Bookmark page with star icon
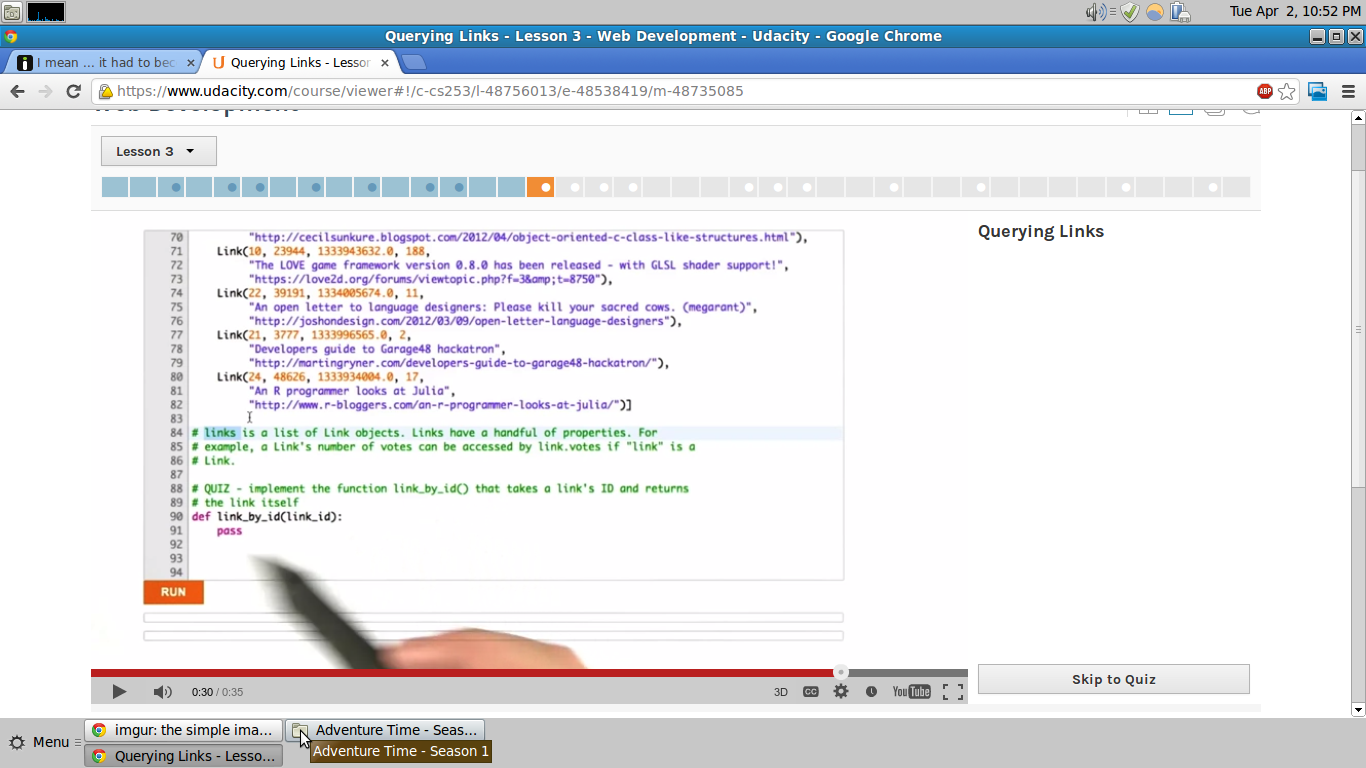The image size is (1366, 768). pyautogui.click(x=1287, y=91)
